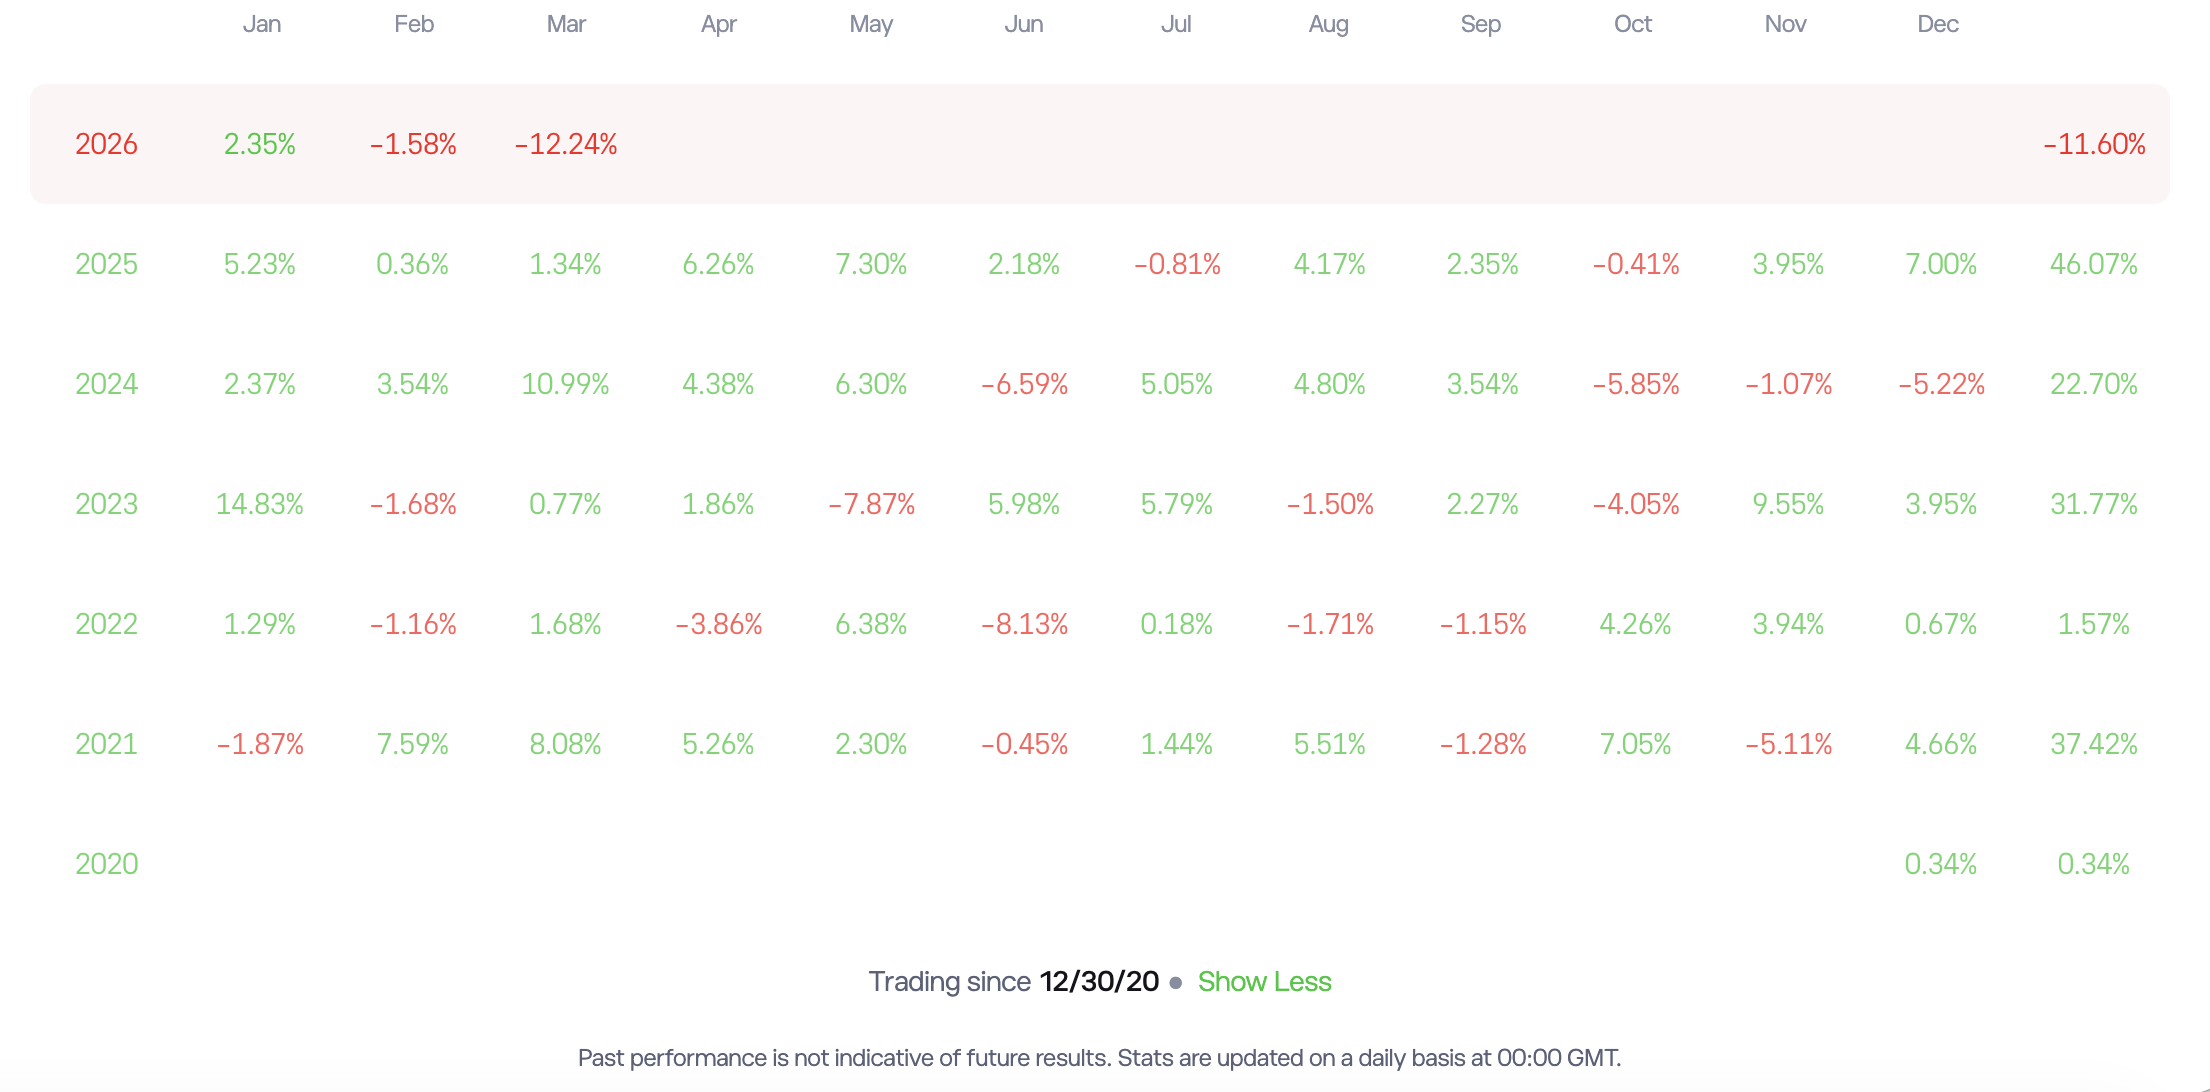This screenshot has height=1092, width=2210.
Task: Select the 2022 year row label
Action: pyautogui.click(x=106, y=624)
